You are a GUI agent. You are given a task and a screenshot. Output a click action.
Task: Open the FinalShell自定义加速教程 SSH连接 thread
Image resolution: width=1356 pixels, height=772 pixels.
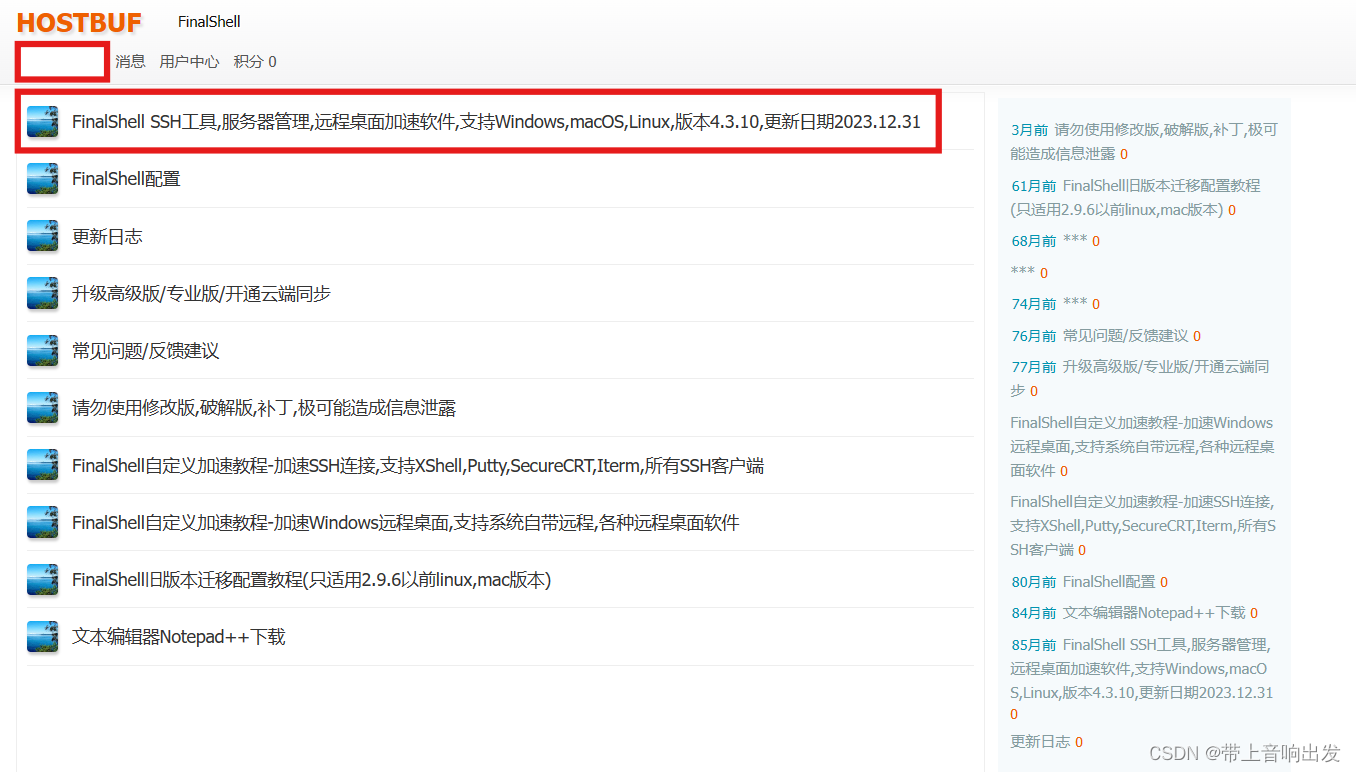pyautogui.click(x=418, y=465)
